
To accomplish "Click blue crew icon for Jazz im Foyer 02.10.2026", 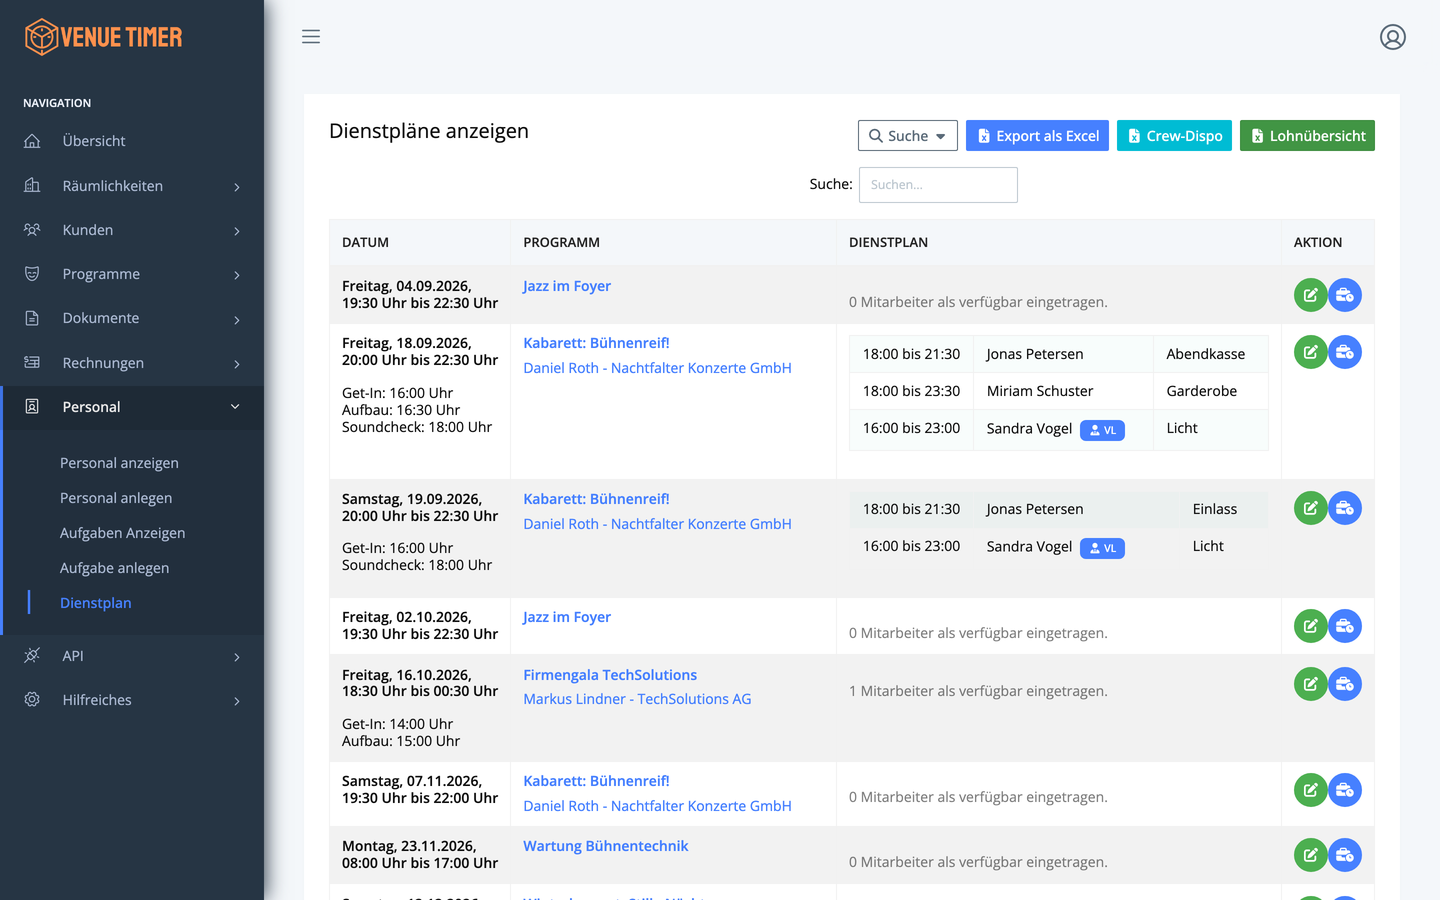I will click(x=1345, y=626).
